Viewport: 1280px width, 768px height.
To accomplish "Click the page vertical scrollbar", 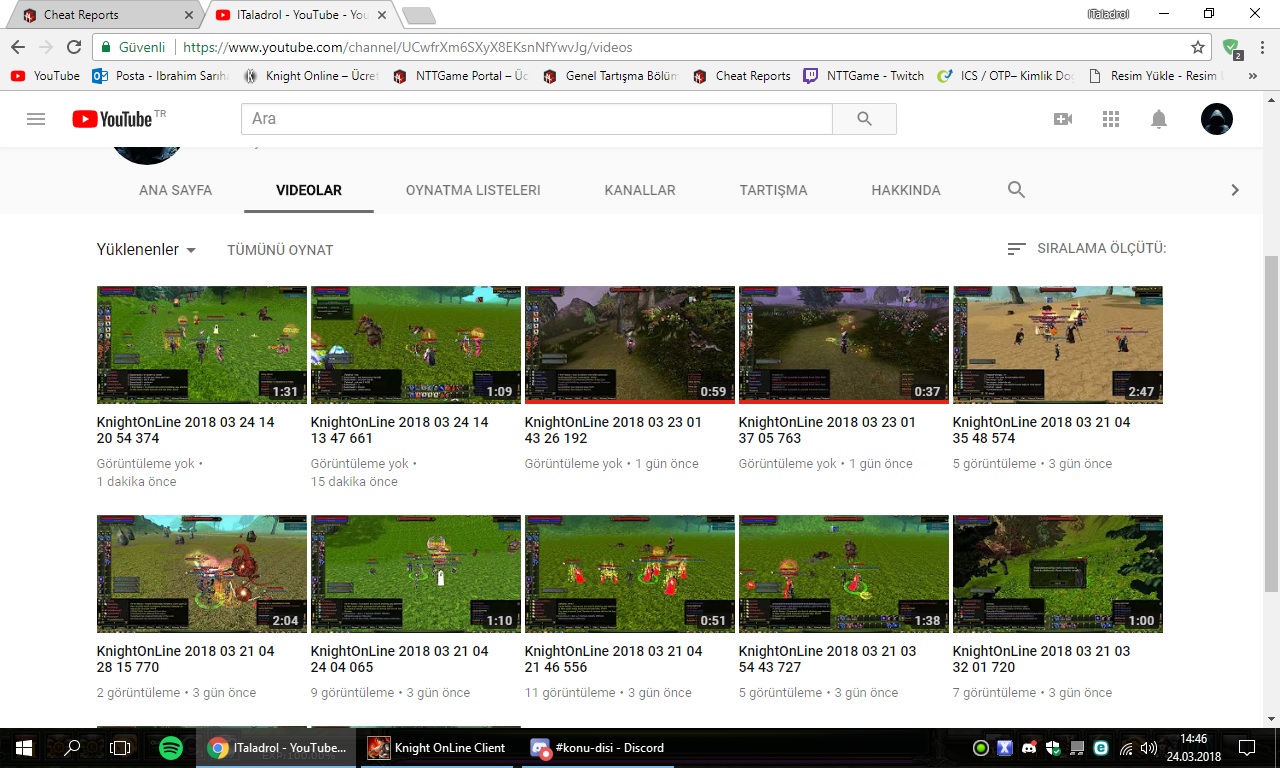I will (x=1271, y=420).
